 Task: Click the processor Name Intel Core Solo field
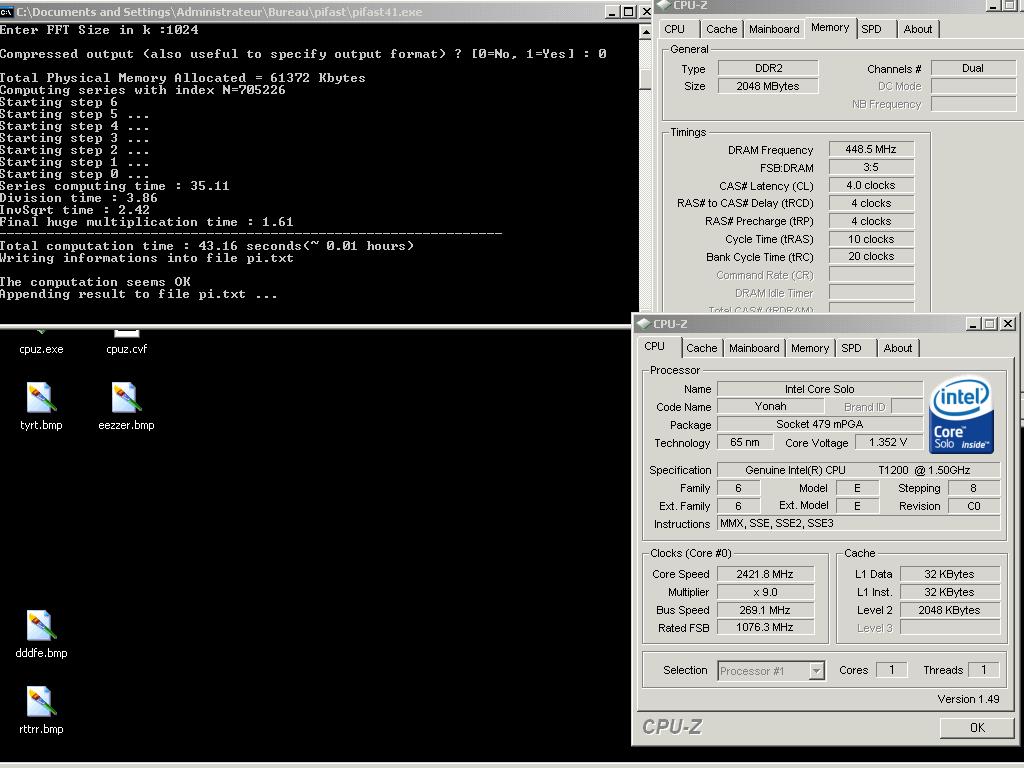click(820, 389)
